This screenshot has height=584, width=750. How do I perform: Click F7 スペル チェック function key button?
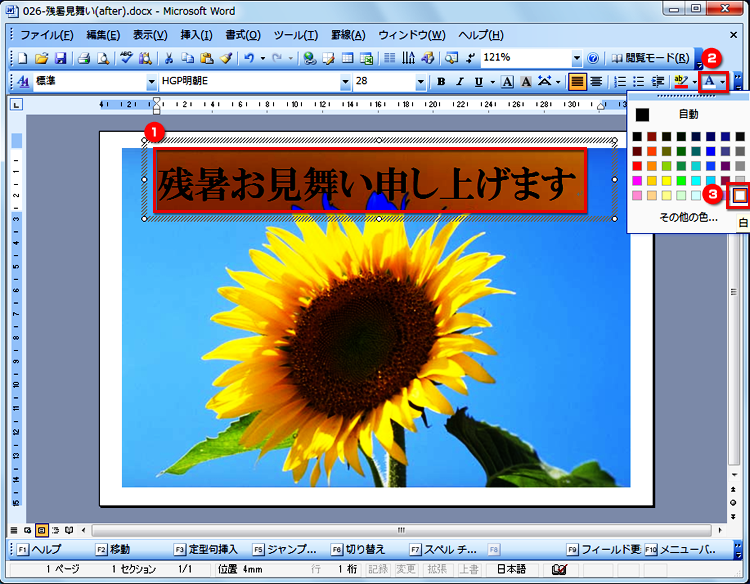443,550
